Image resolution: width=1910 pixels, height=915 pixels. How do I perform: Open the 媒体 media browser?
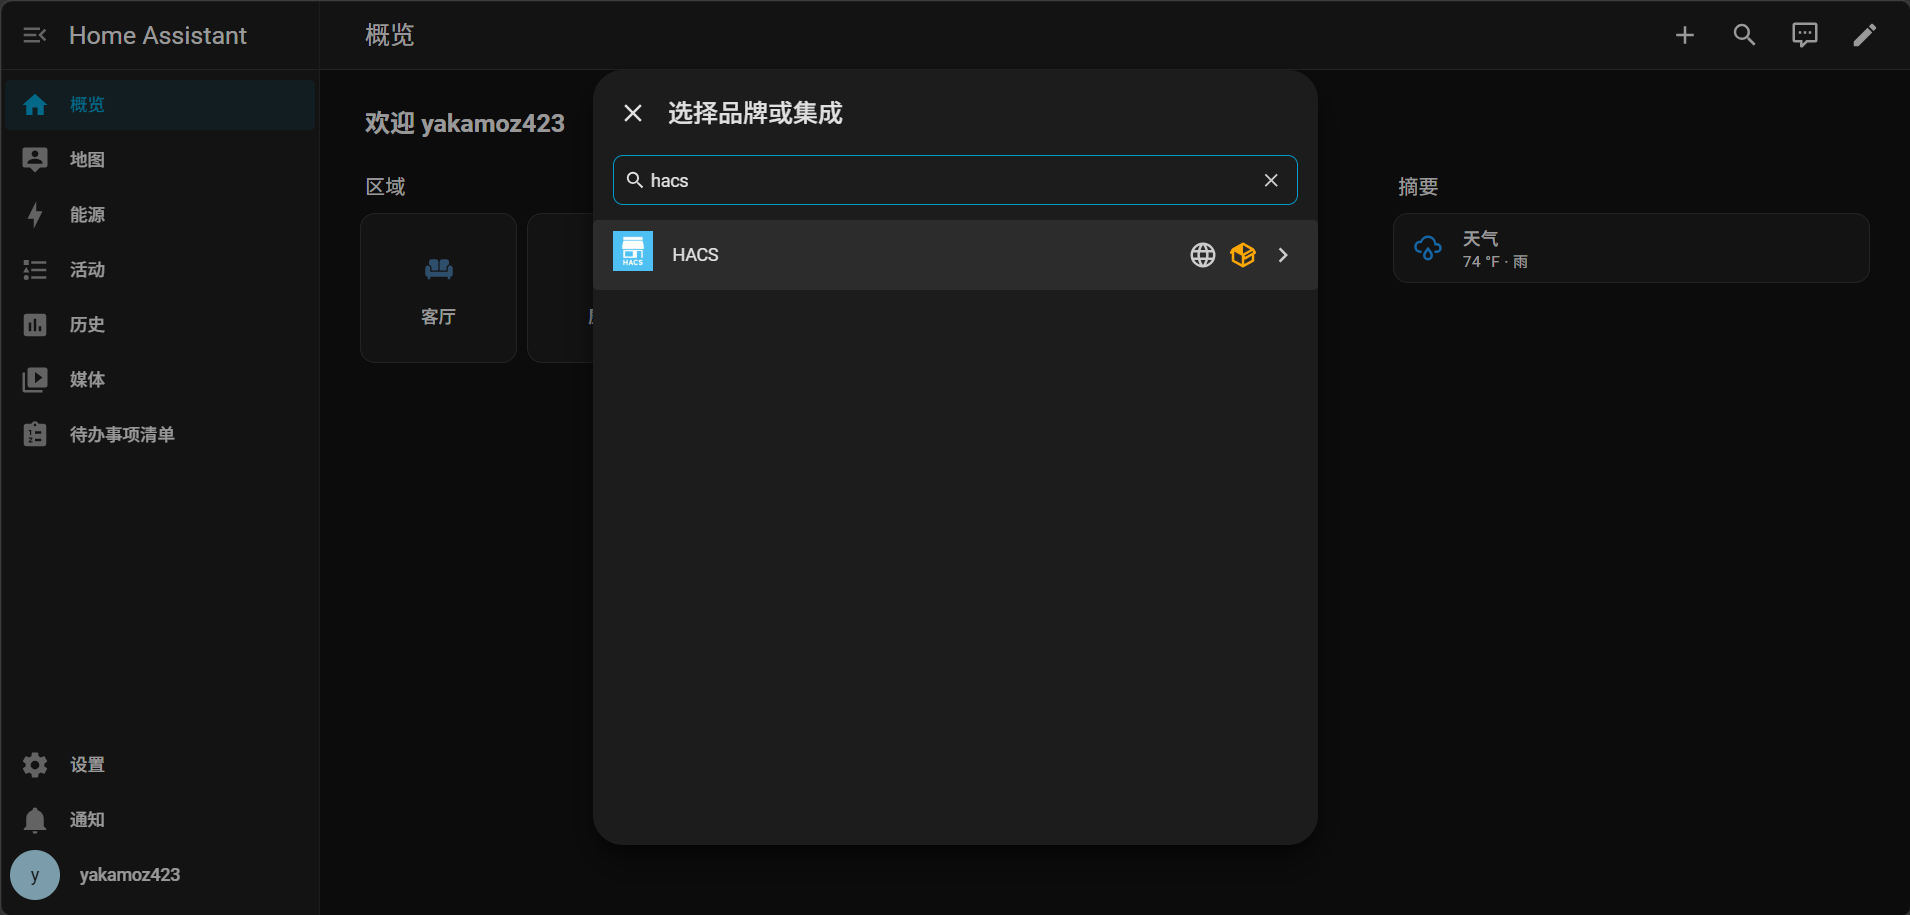pyautogui.click(x=160, y=380)
